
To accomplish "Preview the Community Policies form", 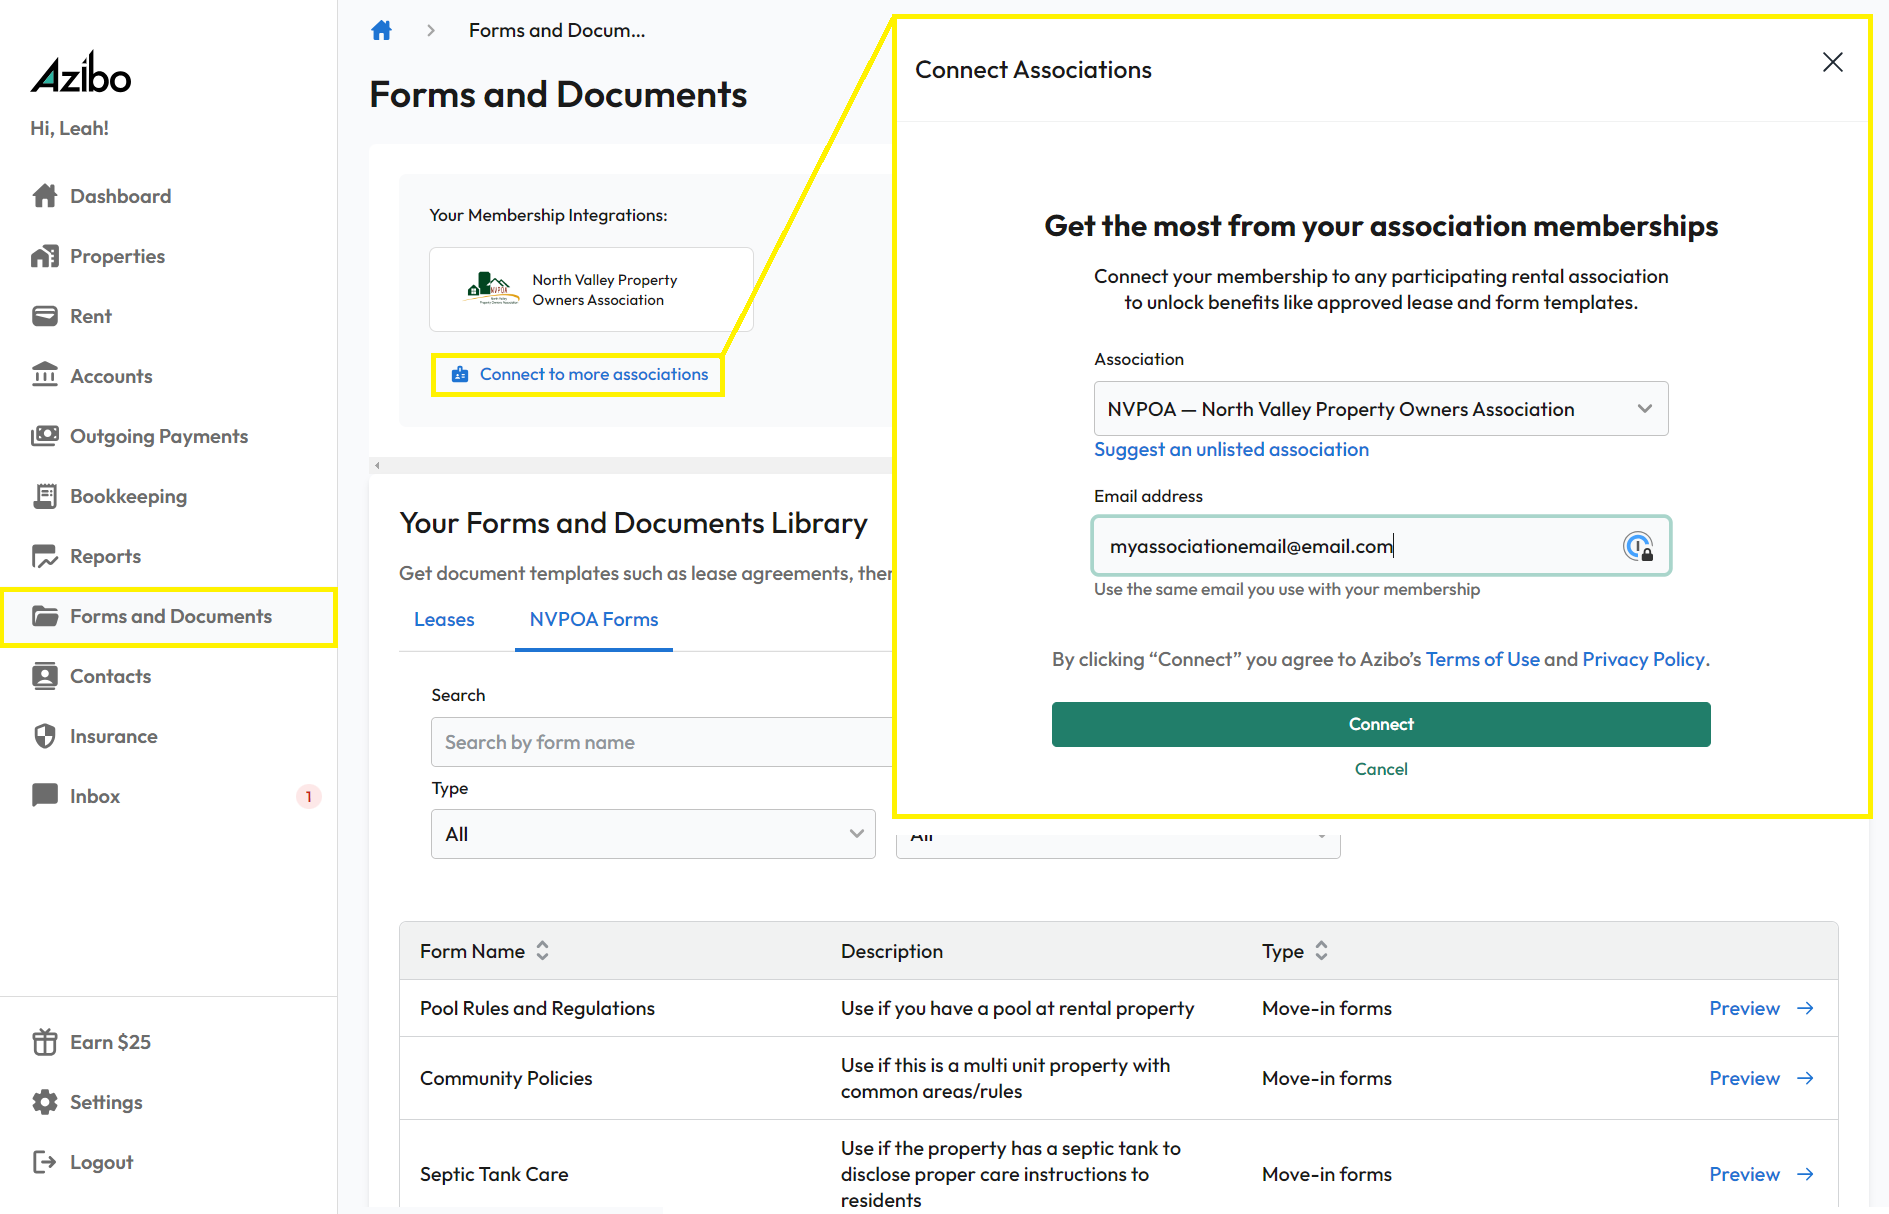I will 1744,1078.
